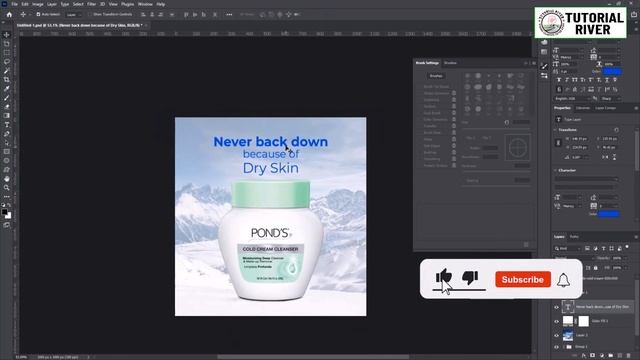Click the align horizontal centers icon
The width and height of the screenshot is (640, 360).
(152, 14)
